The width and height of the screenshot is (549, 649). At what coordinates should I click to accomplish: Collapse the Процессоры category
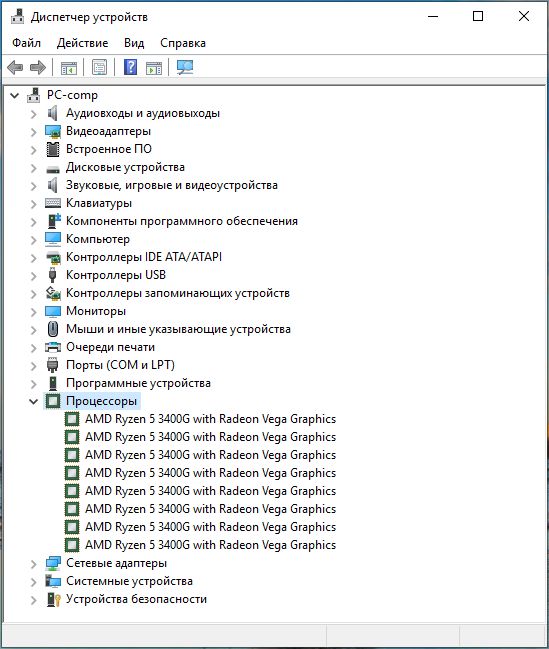pos(34,401)
